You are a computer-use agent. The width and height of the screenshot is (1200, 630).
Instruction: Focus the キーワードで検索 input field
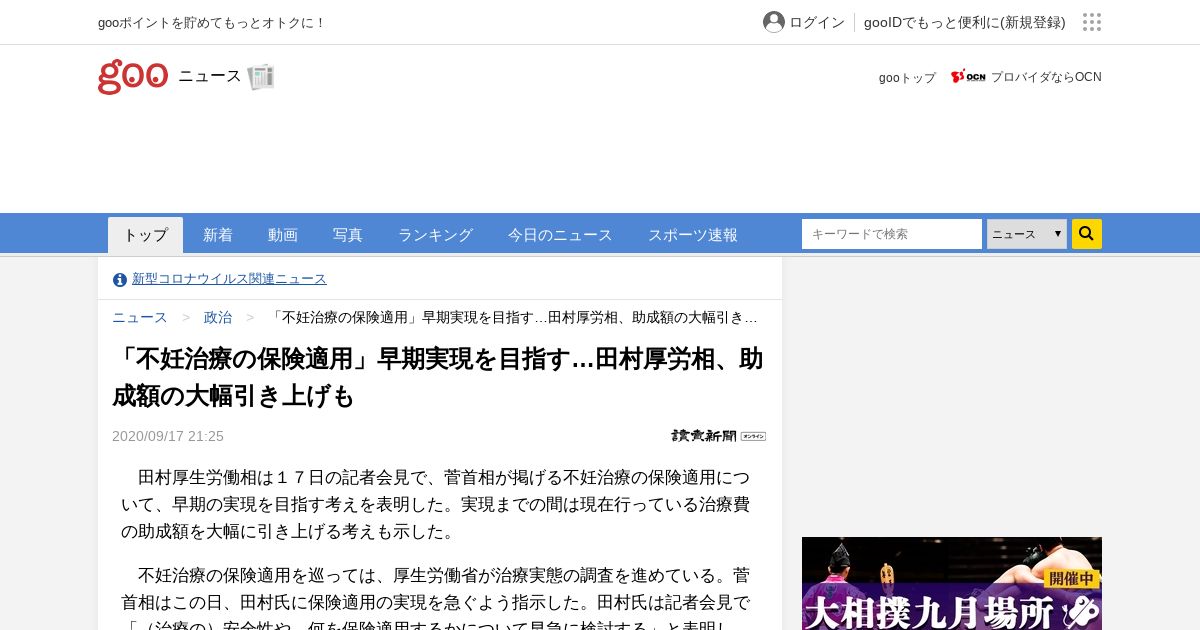coord(892,234)
